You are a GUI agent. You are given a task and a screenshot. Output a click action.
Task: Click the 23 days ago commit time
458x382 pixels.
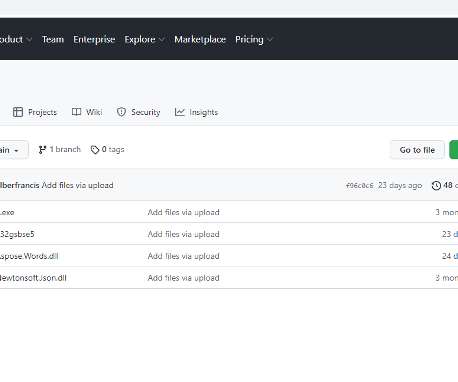pos(400,185)
